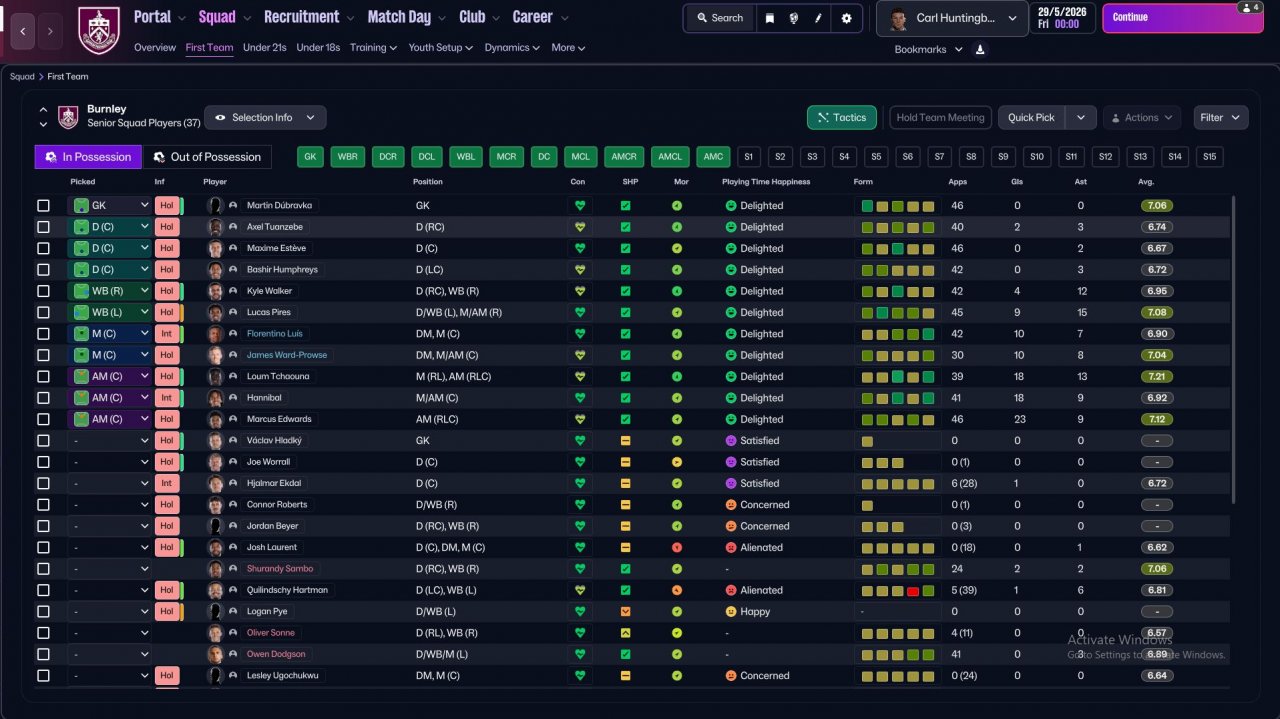The image size is (1280, 719).
Task: Click Martin Dúbravka's morale icon
Action: (677, 206)
